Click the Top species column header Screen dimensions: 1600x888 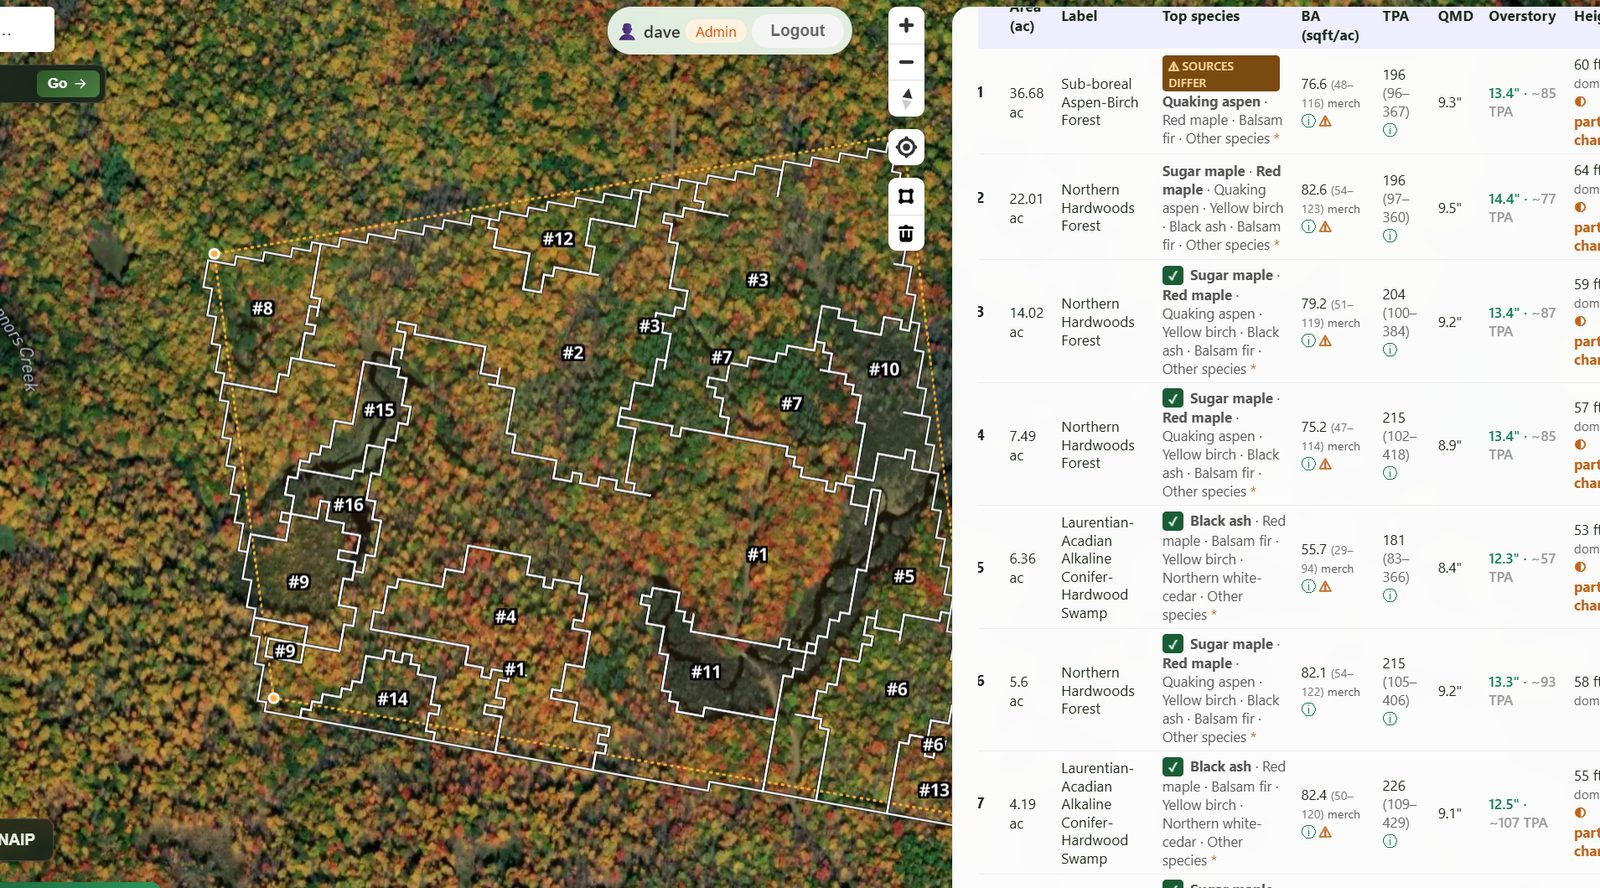coord(1200,16)
